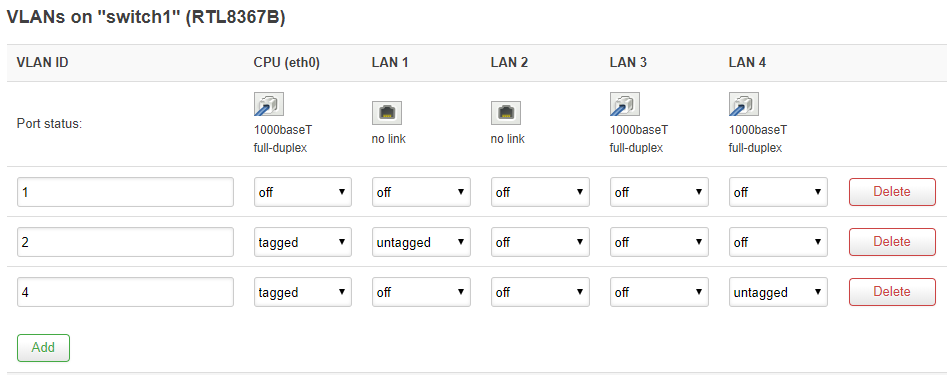Click the LAN 2 no-link port icon
The height and width of the screenshot is (375, 950).
[505, 113]
